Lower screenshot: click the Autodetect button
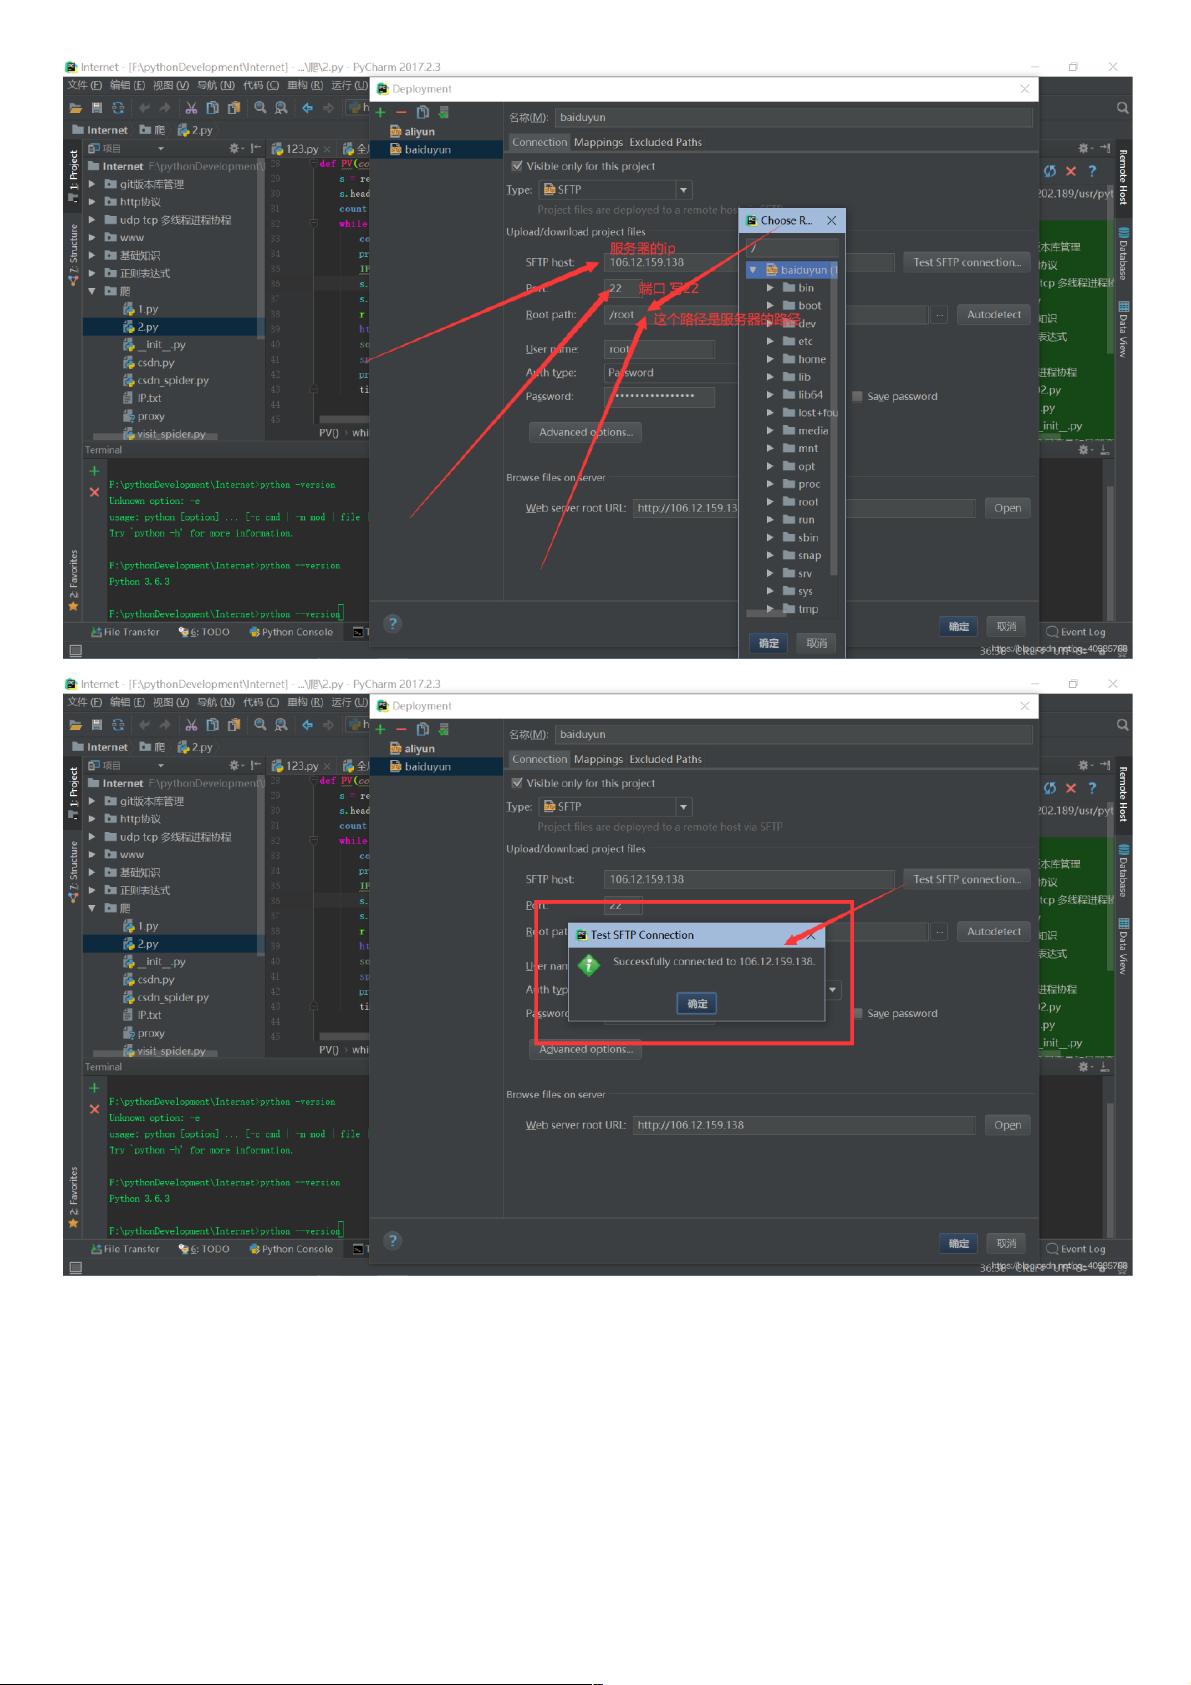1191x1685 pixels. tap(994, 931)
